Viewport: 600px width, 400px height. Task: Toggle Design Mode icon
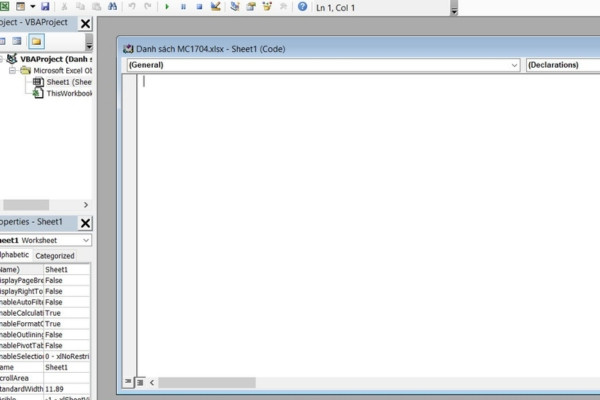[x=216, y=6]
